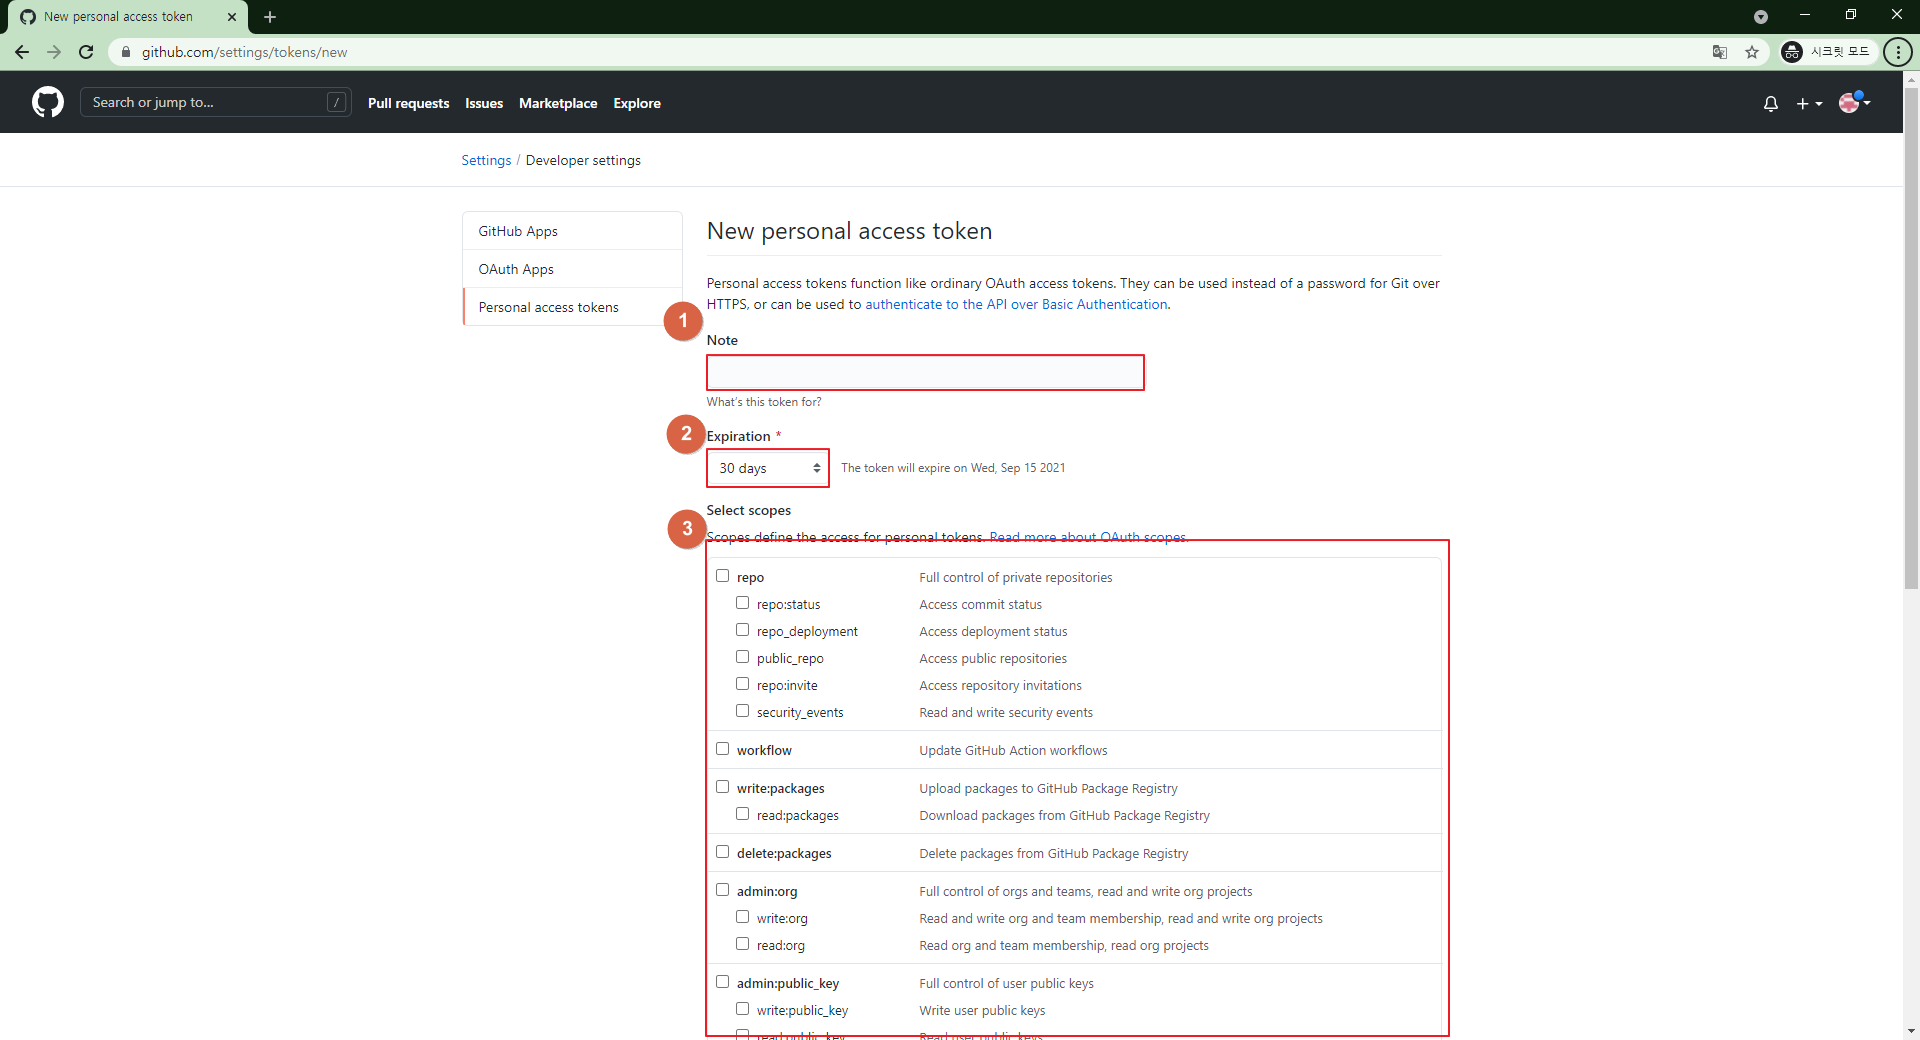Focus the Search or jump to box
This screenshot has width=1920, height=1040.
click(x=215, y=102)
